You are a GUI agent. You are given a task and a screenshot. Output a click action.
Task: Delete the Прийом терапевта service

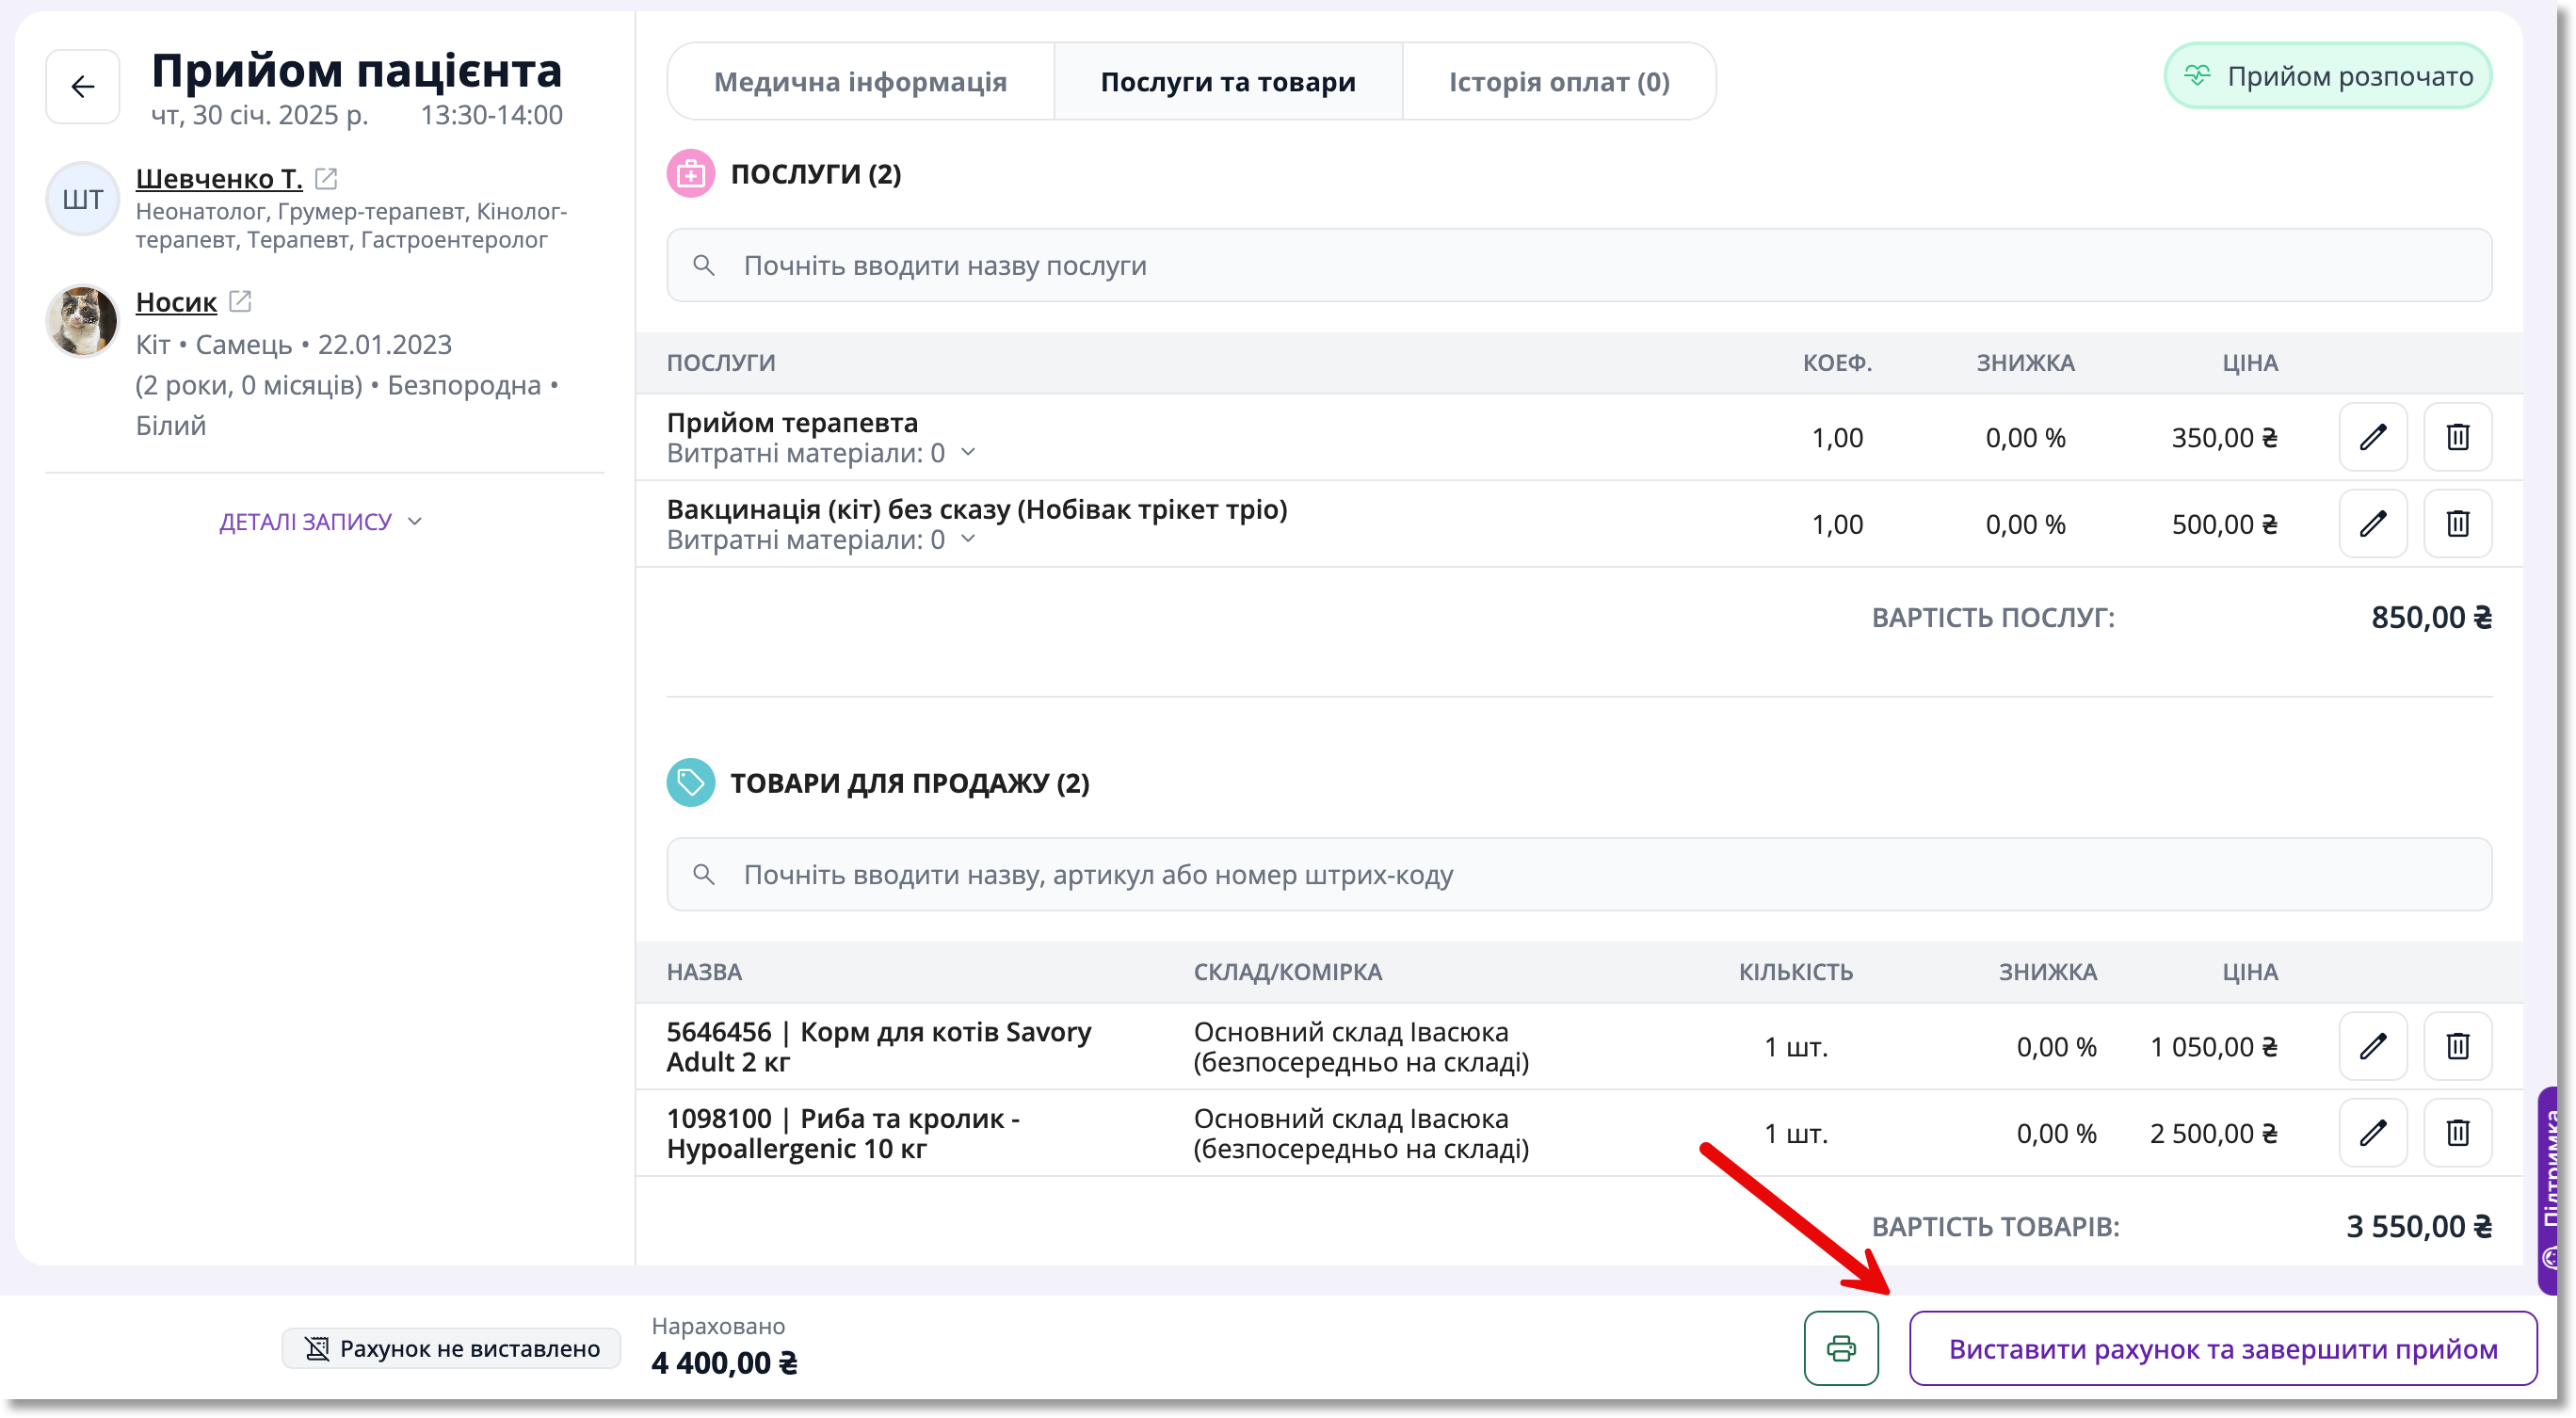point(2457,437)
